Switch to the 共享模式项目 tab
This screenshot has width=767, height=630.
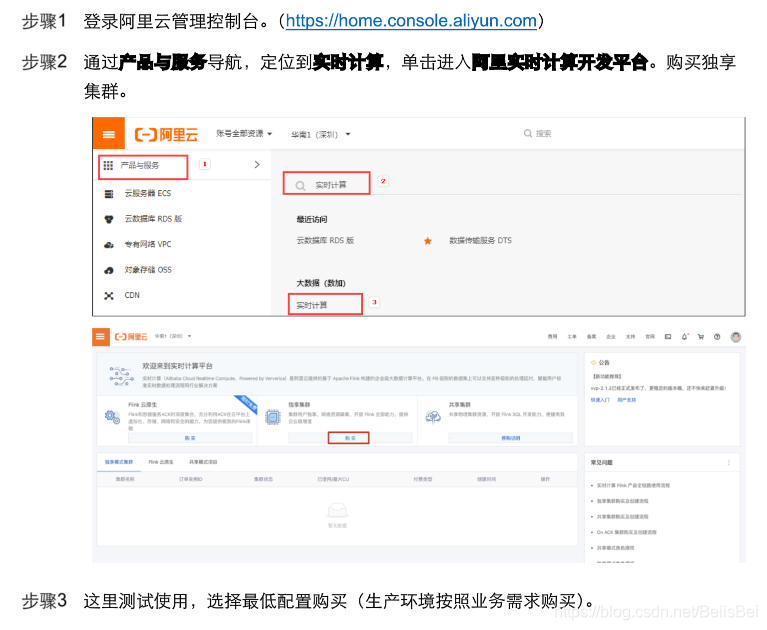(203, 462)
